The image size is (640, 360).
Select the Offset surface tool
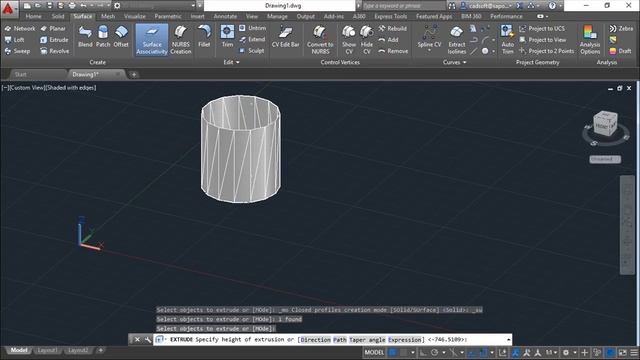tap(121, 37)
